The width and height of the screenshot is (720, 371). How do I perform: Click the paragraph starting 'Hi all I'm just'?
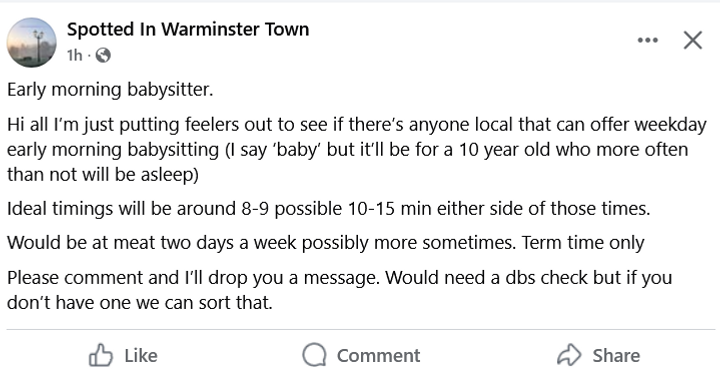pos(357,149)
